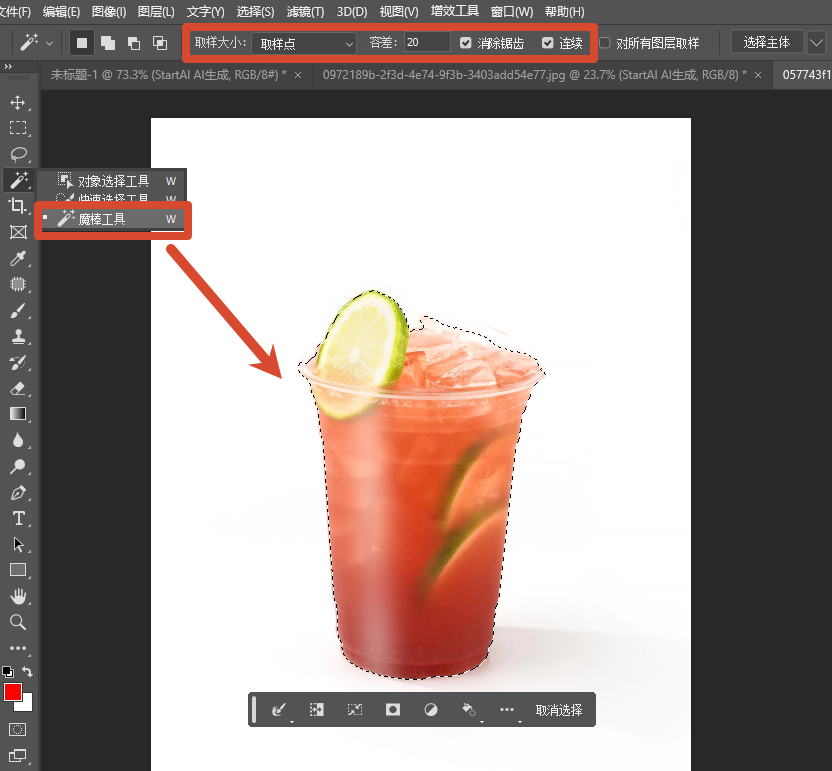Click transform selection icon in contextual bar
Viewport: 832px width, 771px height.
(x=354, y=709)
